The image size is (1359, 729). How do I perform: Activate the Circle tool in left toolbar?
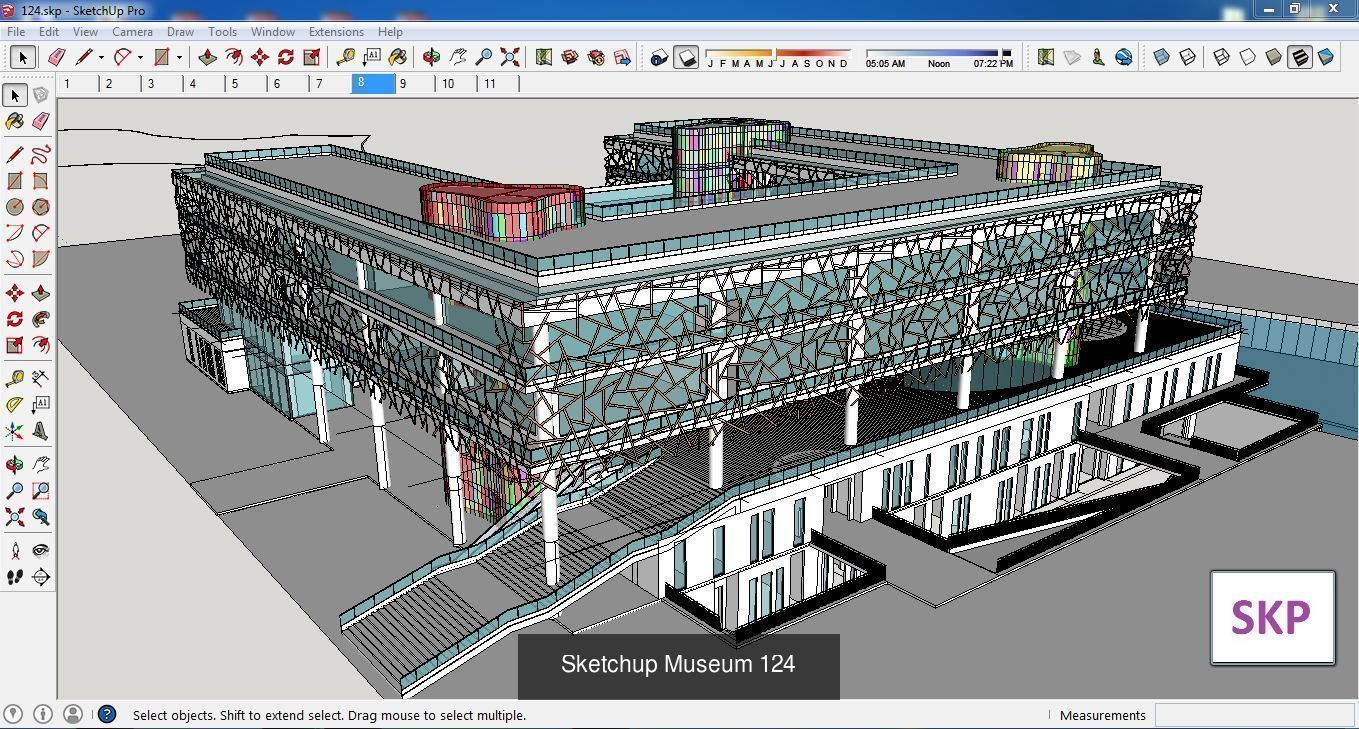coord(15,207)
